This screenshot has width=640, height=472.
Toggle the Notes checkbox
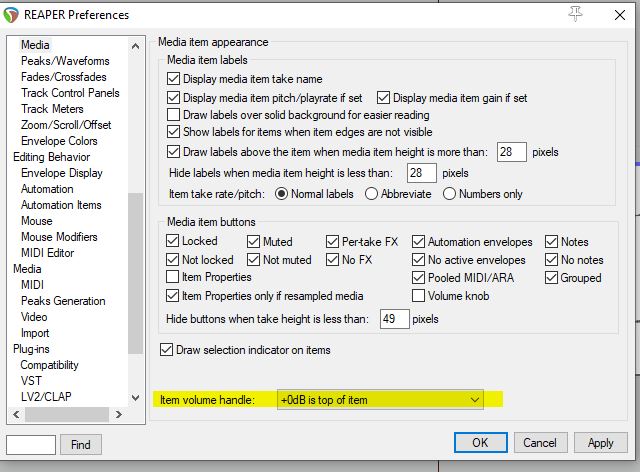[551, 241]
